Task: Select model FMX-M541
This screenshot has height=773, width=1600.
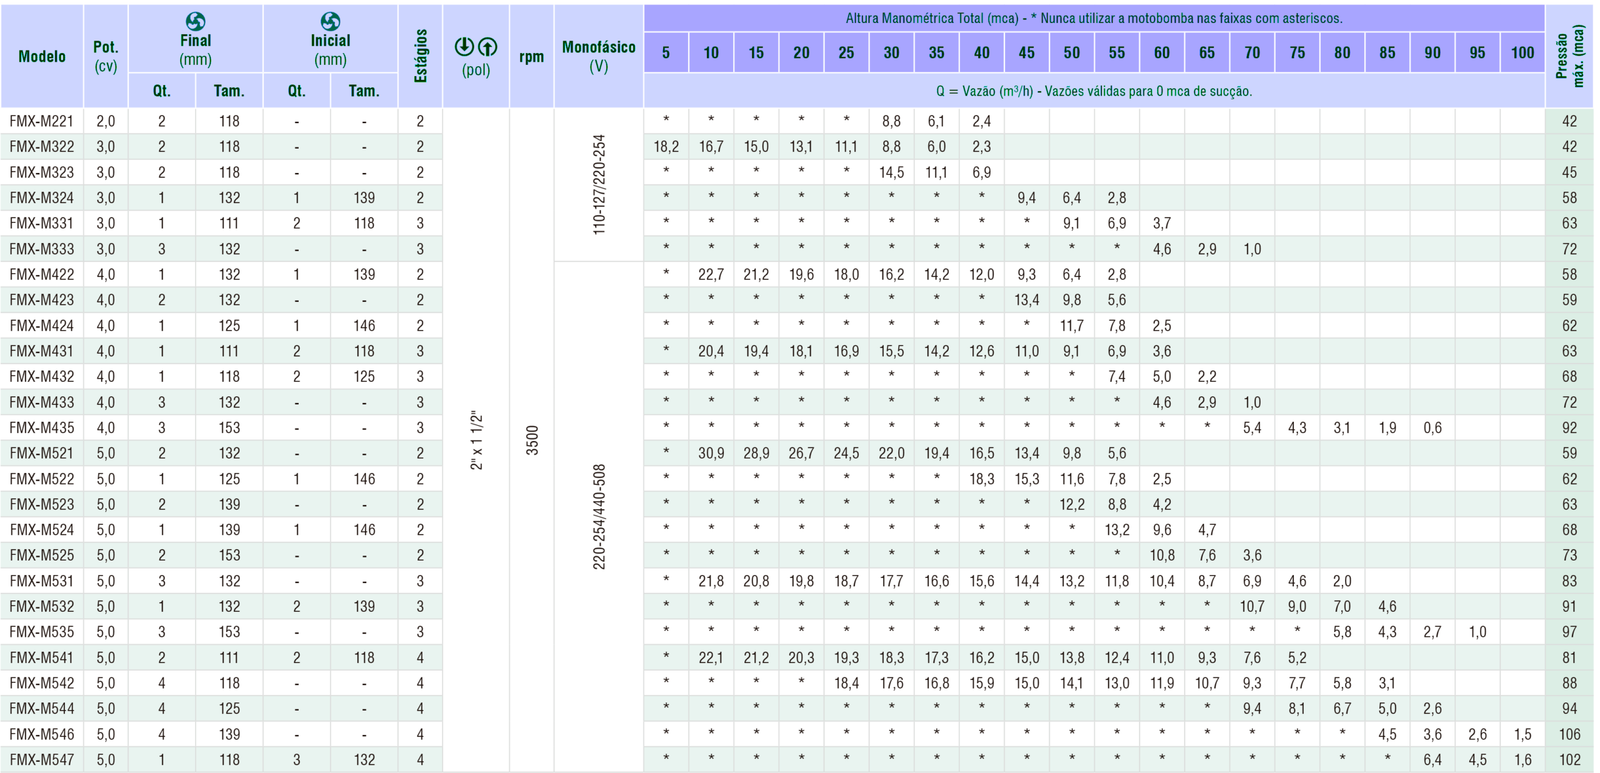Action: [42, 658]
